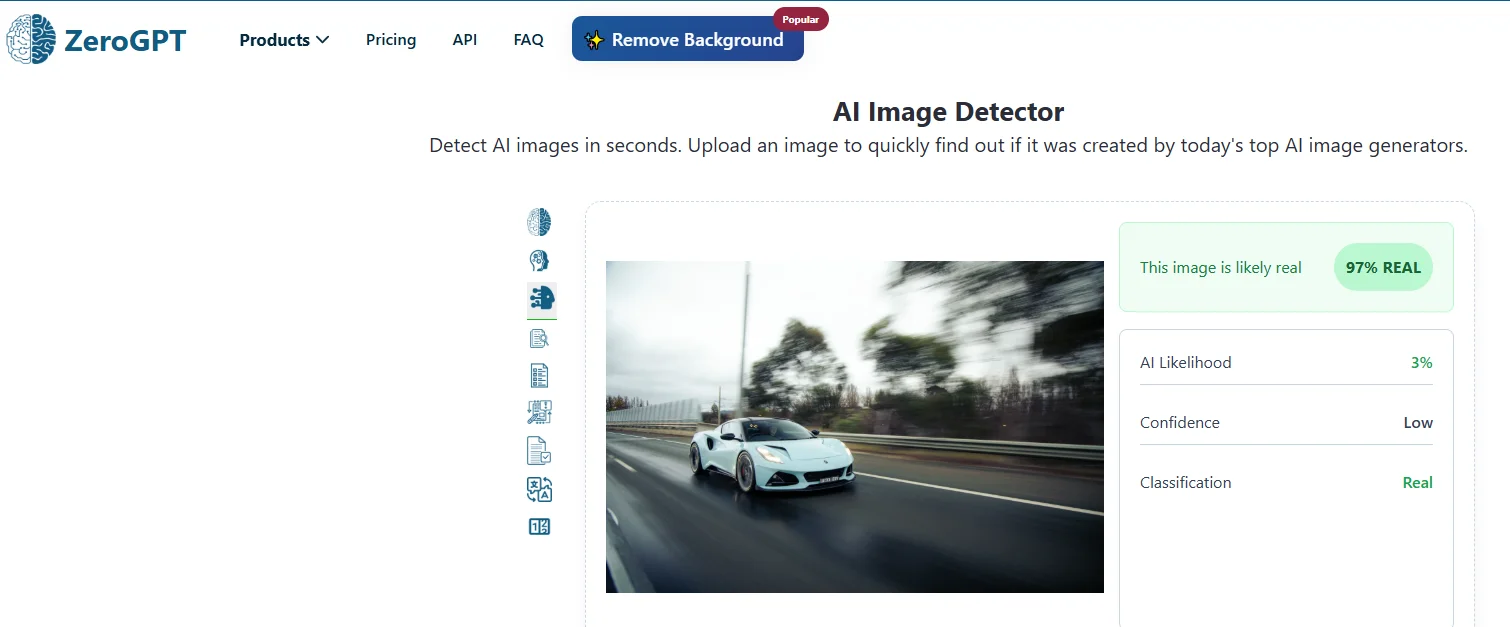Click the 97% REAL result badge
The image size is (1510, 627).
coord(1383,268)
